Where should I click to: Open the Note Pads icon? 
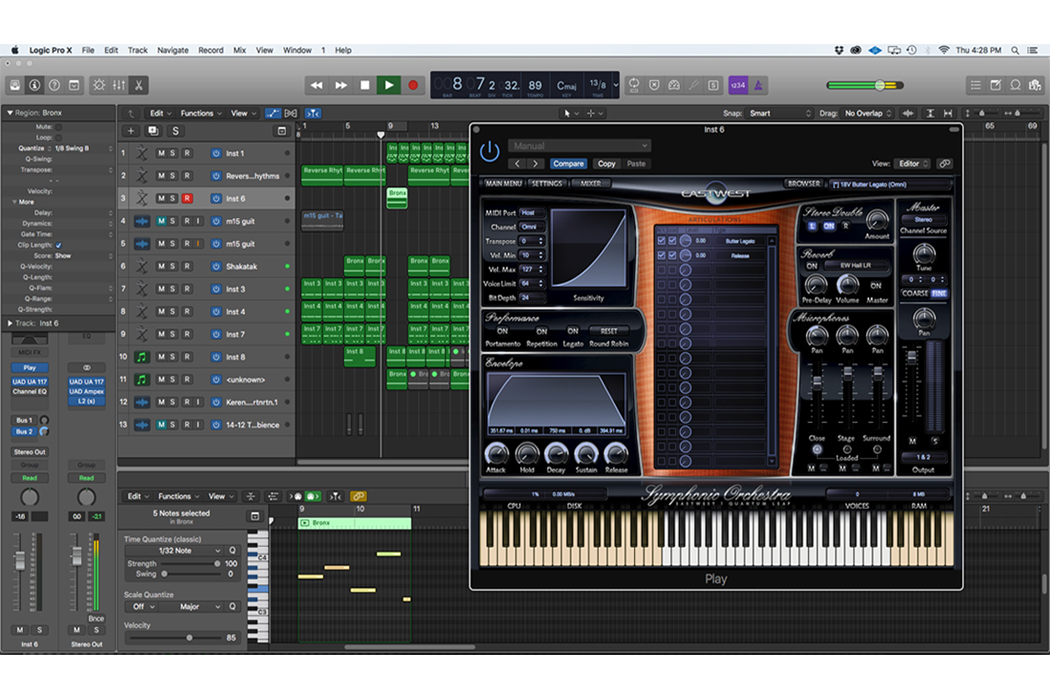click(x=996, y=85)
